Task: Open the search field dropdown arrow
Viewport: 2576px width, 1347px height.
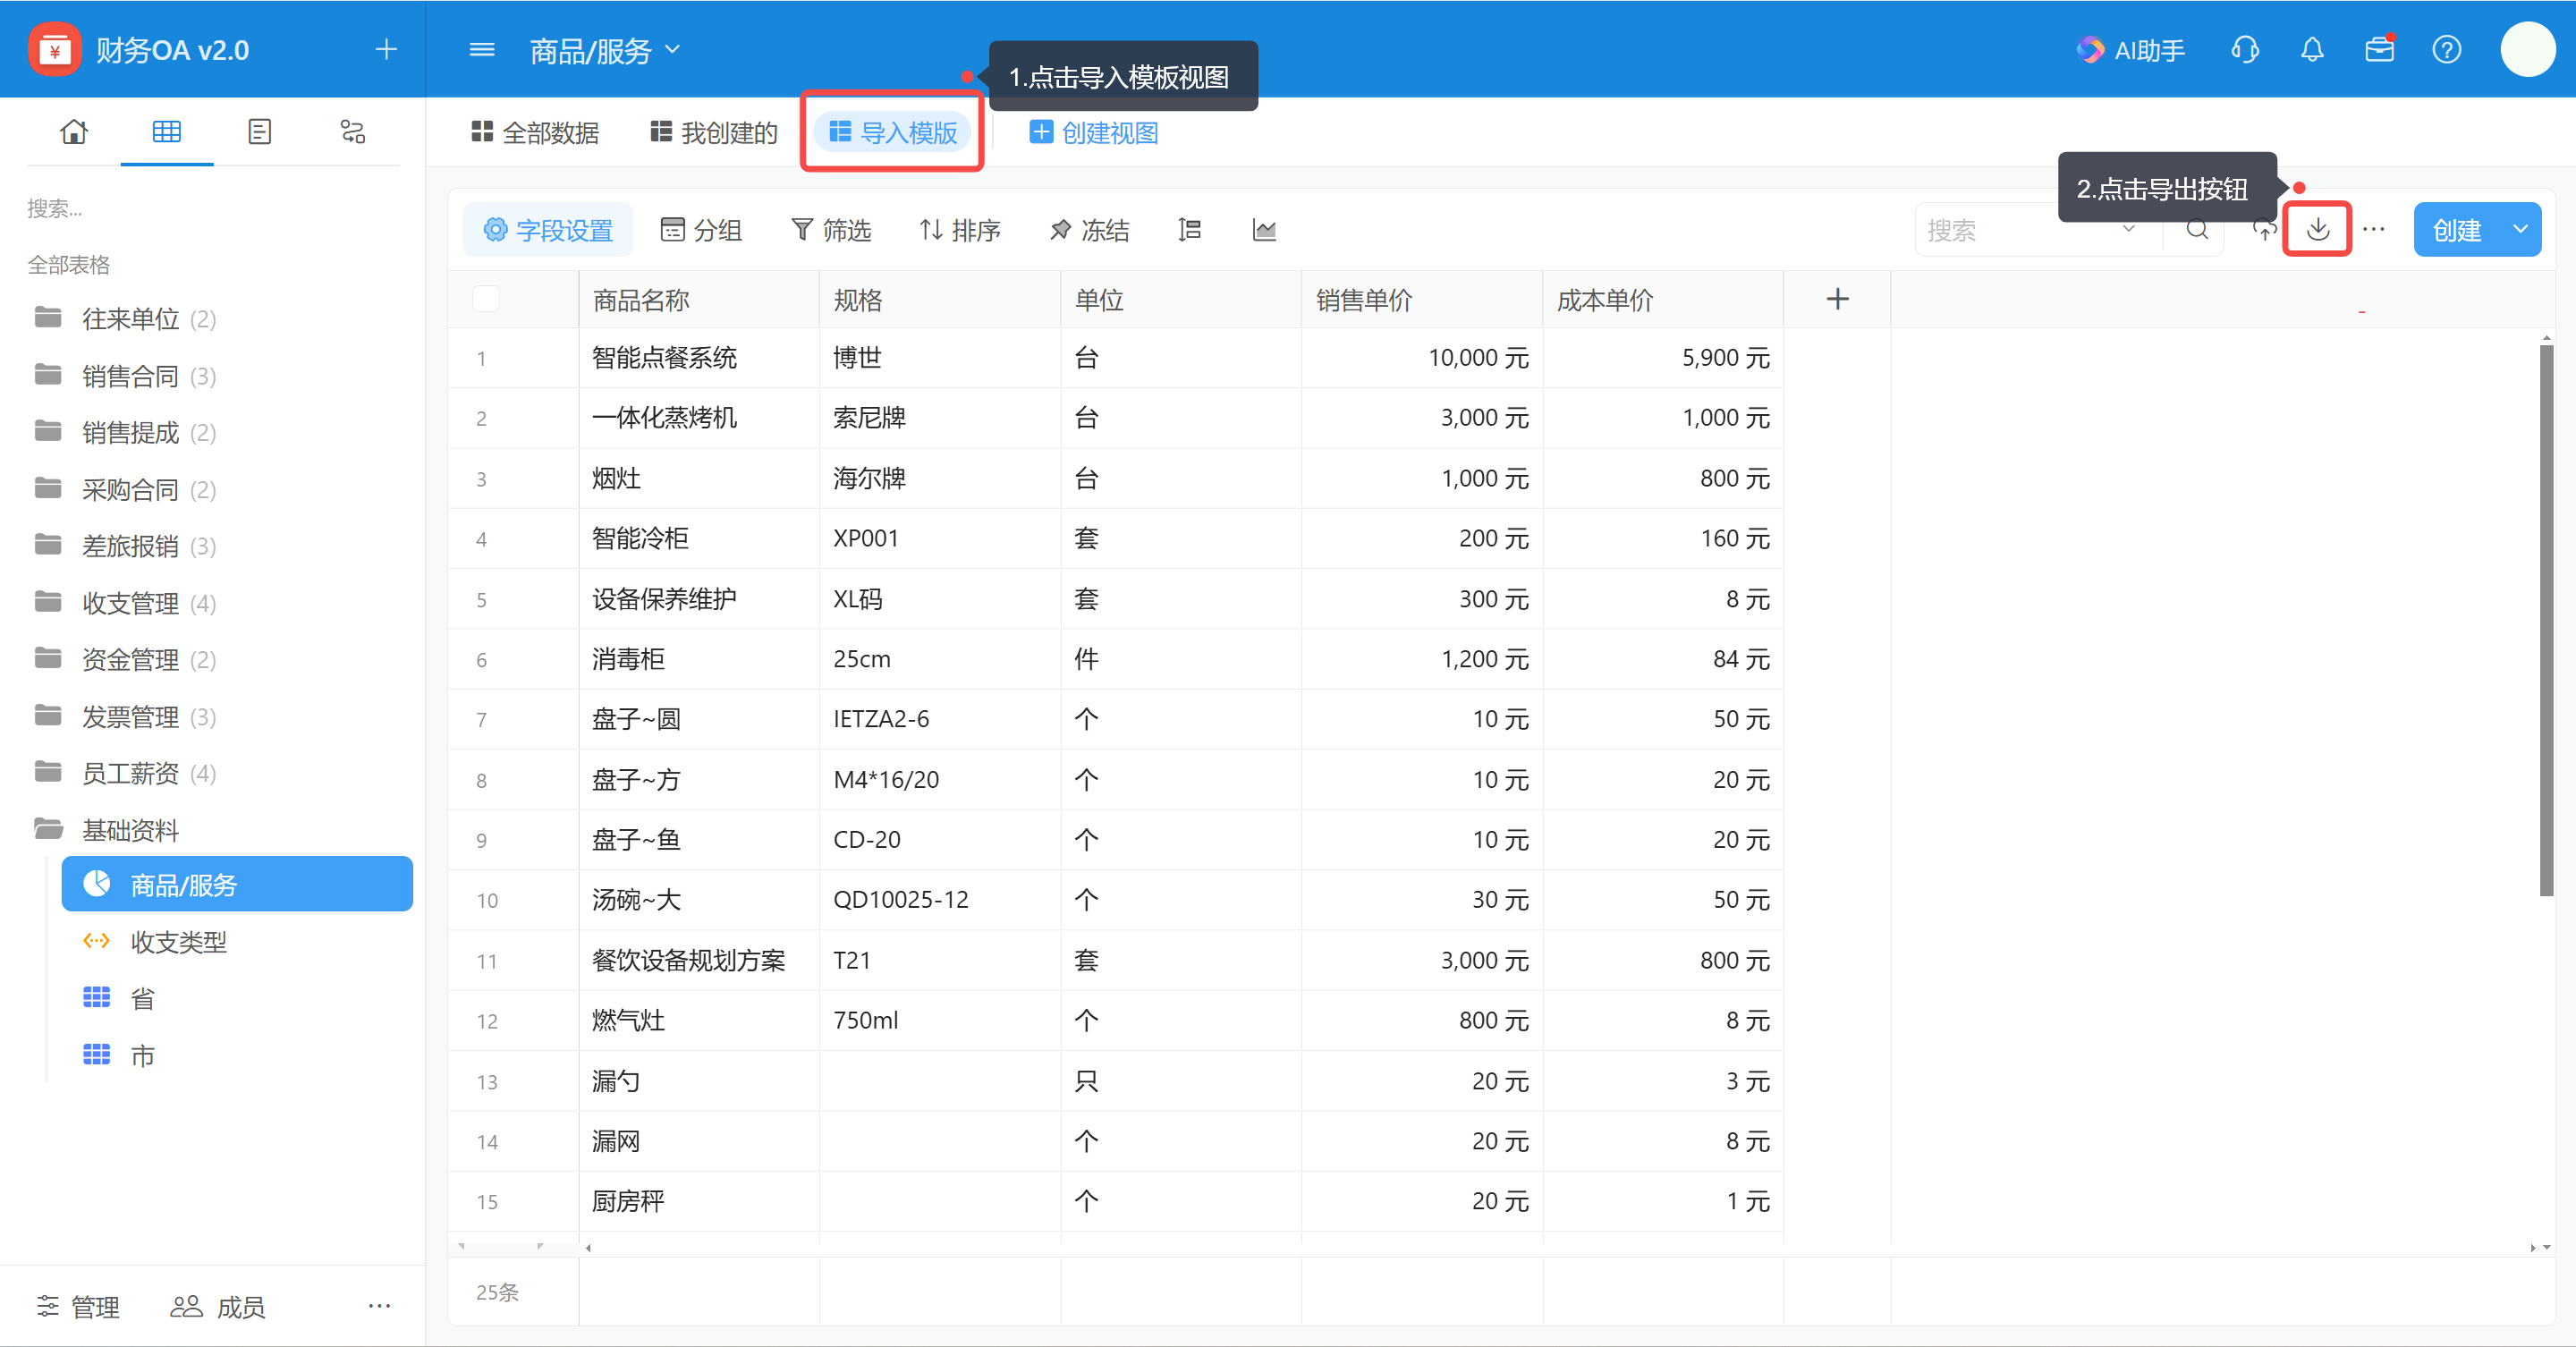Action: [x=2129, y=229]
